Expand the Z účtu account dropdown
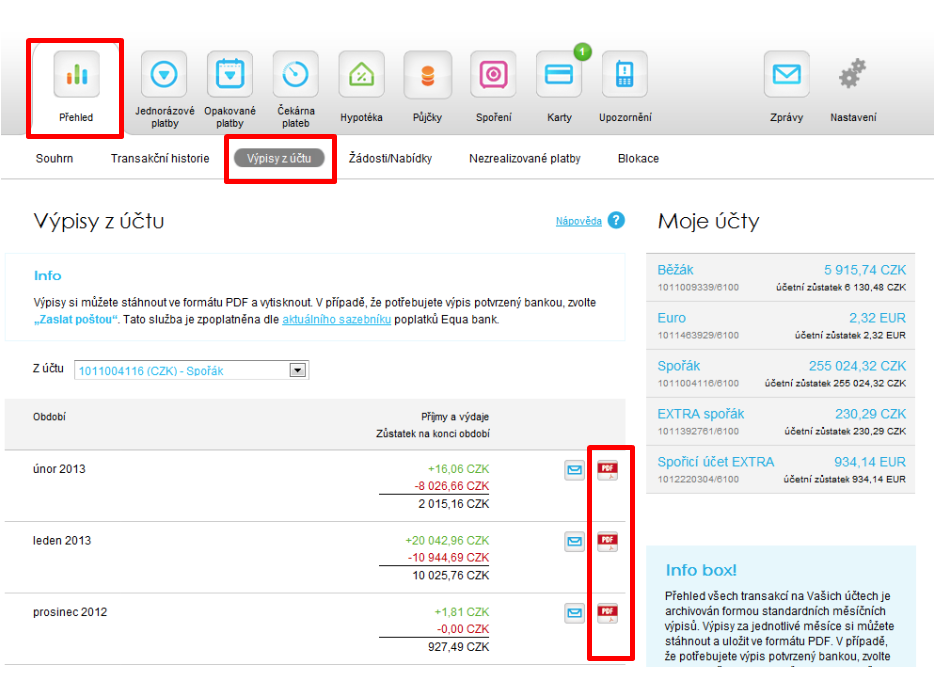The width and height of the screenshot is (938, 680). (x=297, y=371)
